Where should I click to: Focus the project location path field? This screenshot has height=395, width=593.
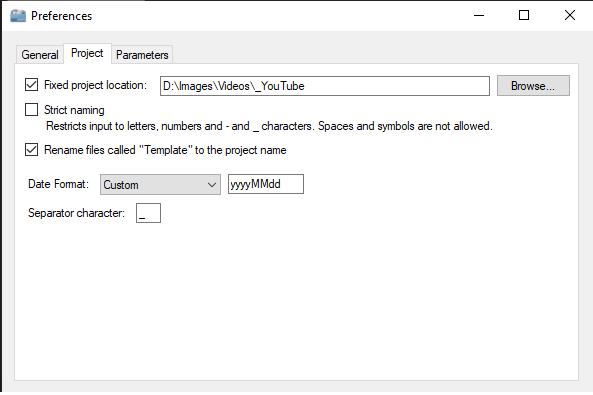click(325, 86)
